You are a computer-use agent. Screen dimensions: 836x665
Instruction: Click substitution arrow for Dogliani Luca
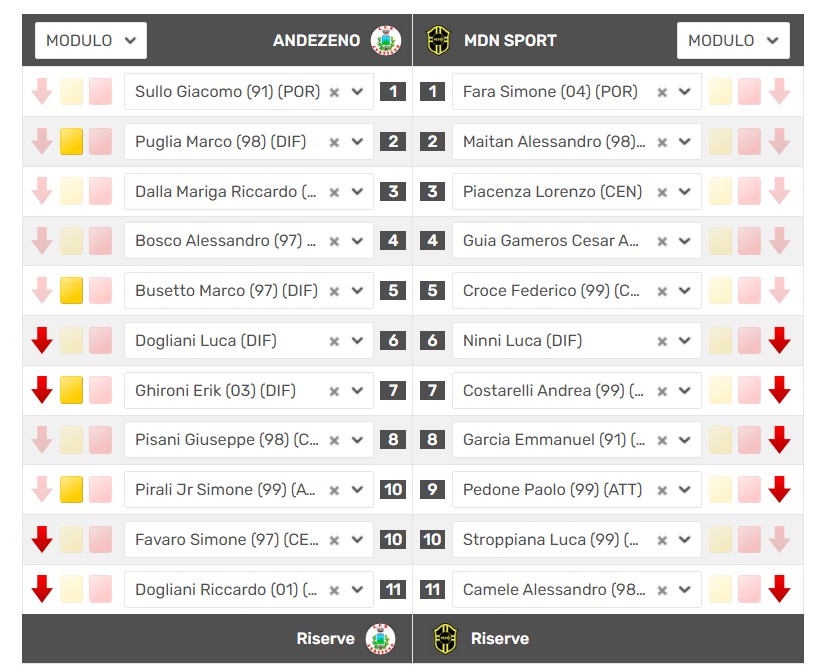pyautogui.click(x=41, y=341)
